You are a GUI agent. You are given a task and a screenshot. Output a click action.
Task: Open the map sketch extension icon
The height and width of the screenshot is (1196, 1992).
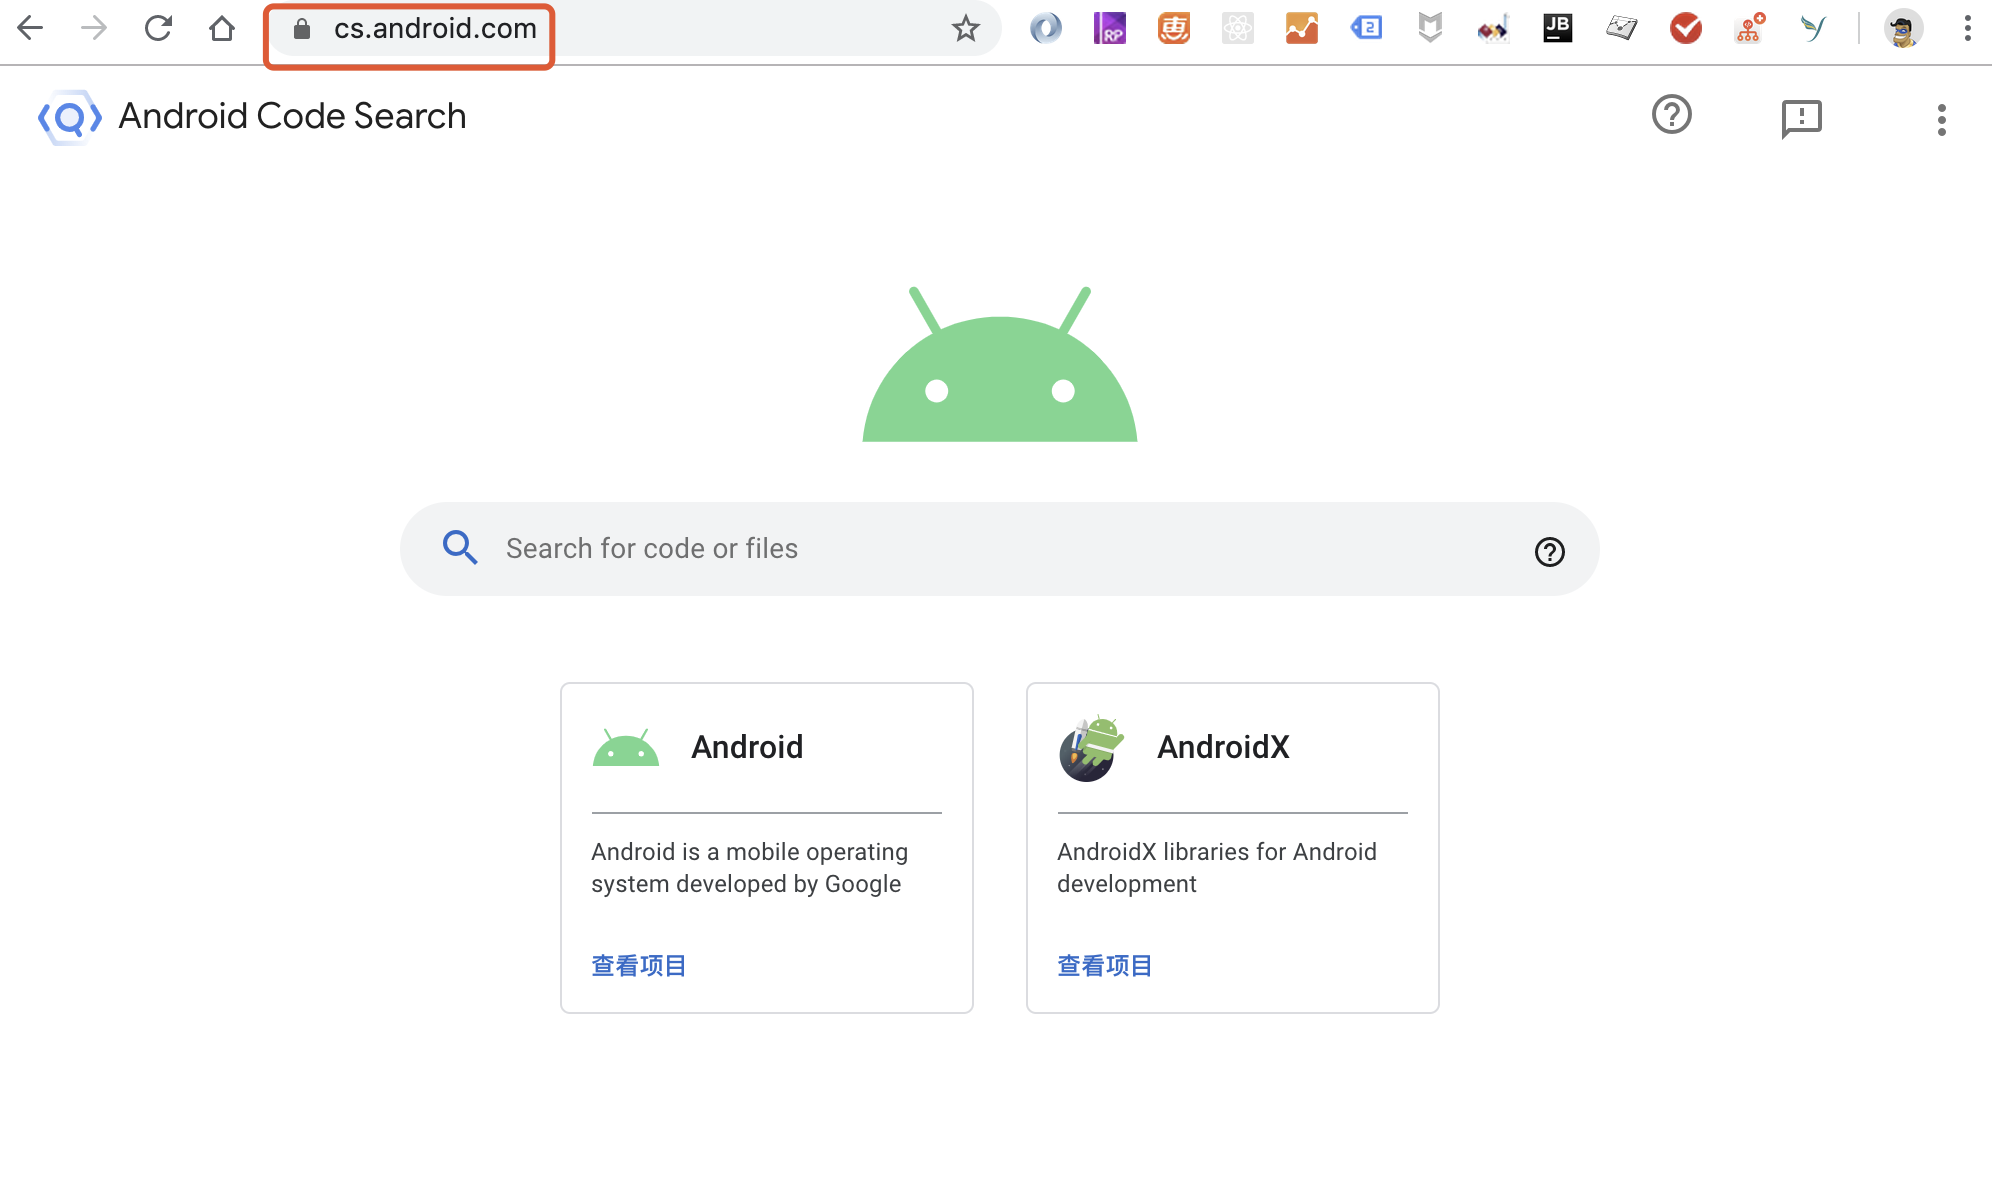pyautogui.click(x=1622, y=28)
